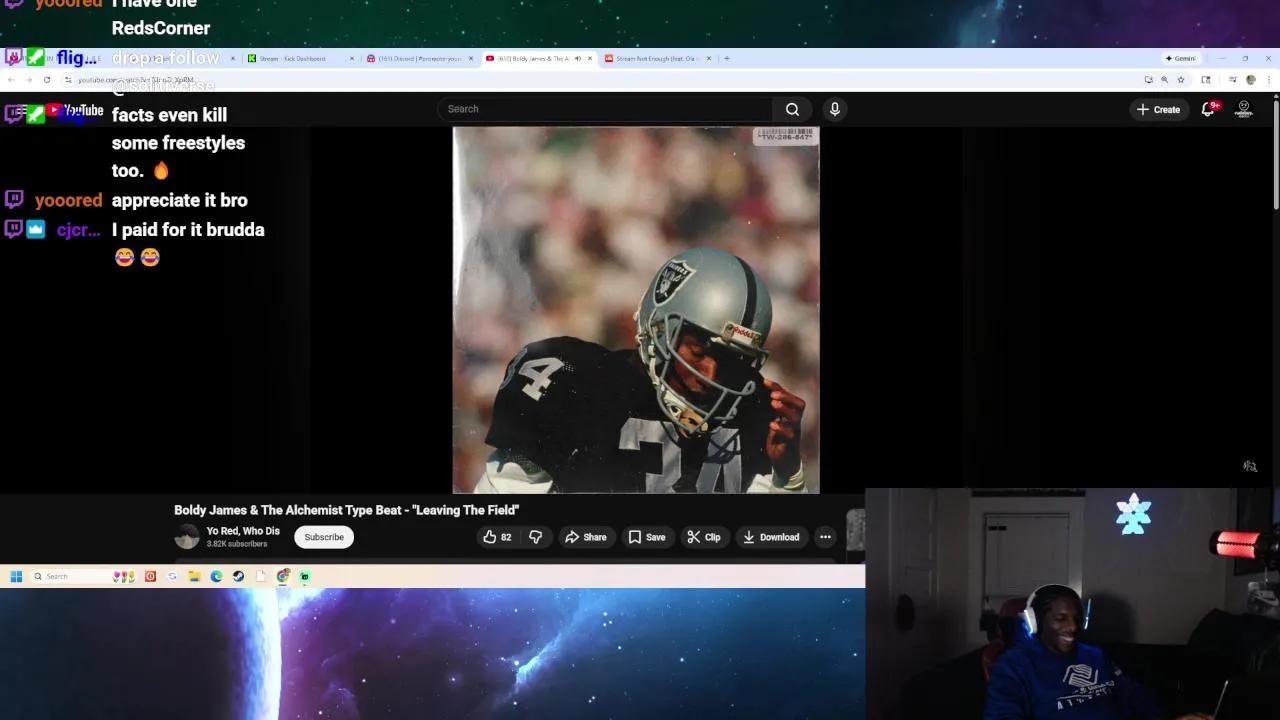Click chat message "appreciate it bro"
The height and width of the screenshot is (720, 1280).
pos(179,200)
